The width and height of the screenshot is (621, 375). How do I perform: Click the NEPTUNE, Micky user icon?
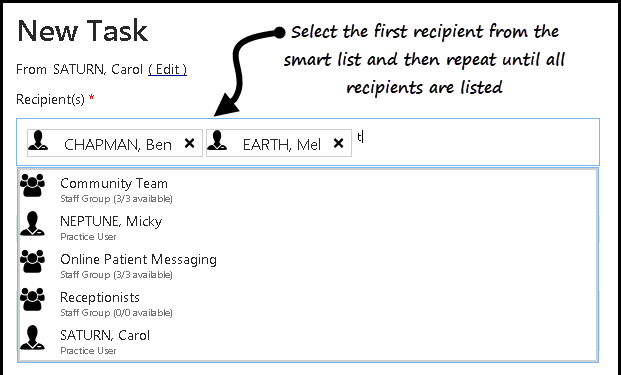point(32,223)
